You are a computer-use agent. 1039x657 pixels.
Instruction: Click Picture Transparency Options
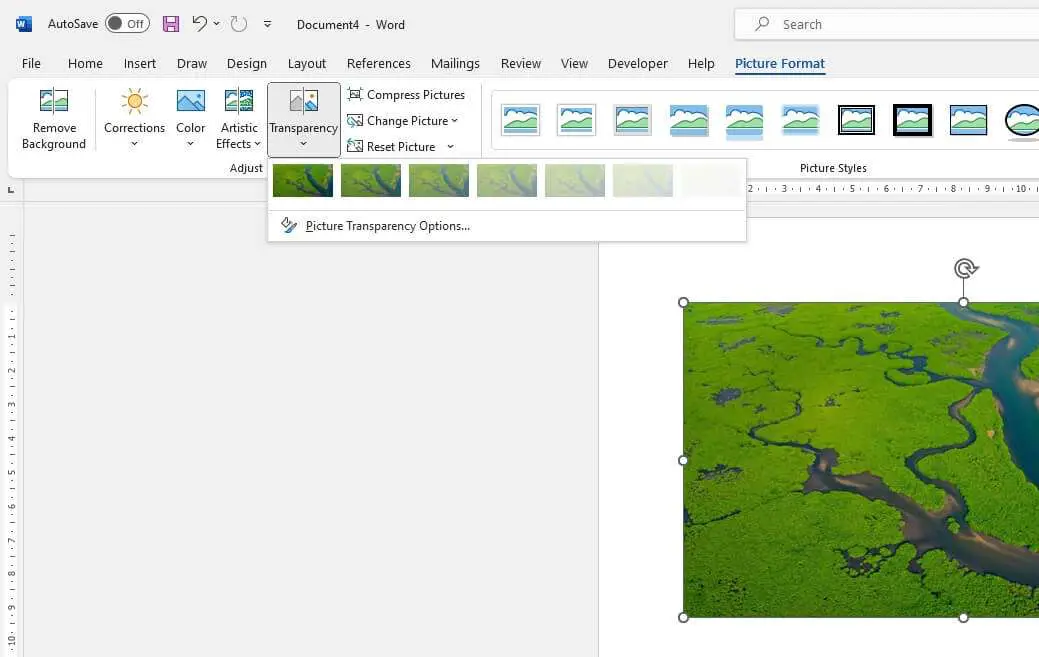pyautogui.click(x=388, y=225)
